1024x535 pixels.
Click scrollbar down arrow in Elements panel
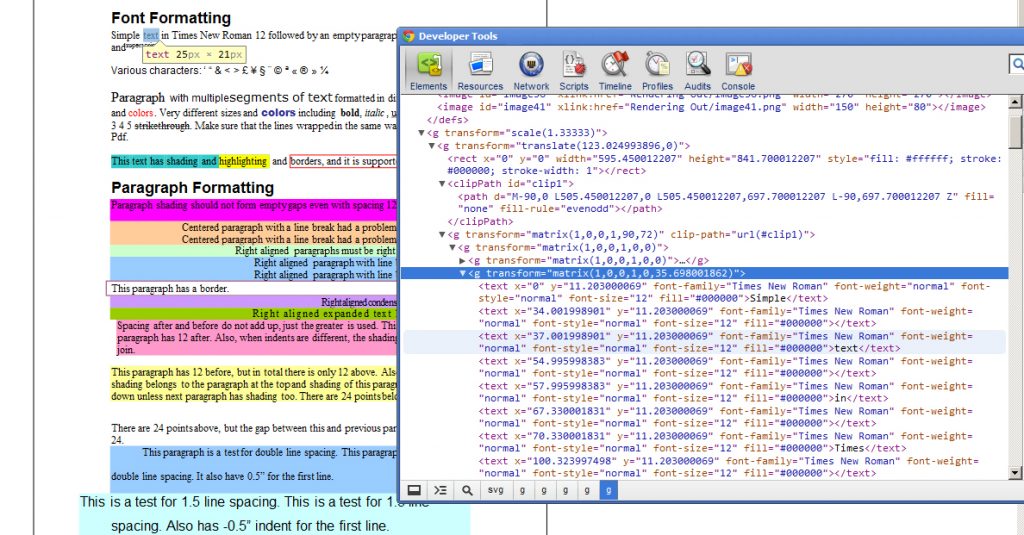pos(1015,473)
